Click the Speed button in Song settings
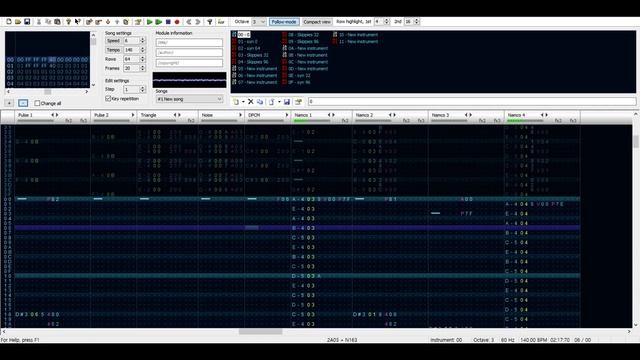 point(113,41)
